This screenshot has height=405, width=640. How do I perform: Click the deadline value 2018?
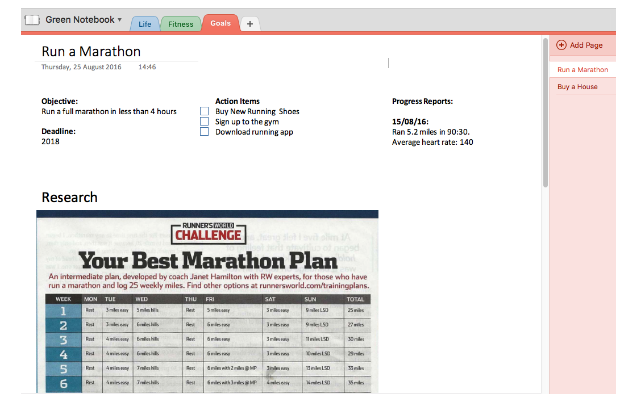[x=50, y=142]
